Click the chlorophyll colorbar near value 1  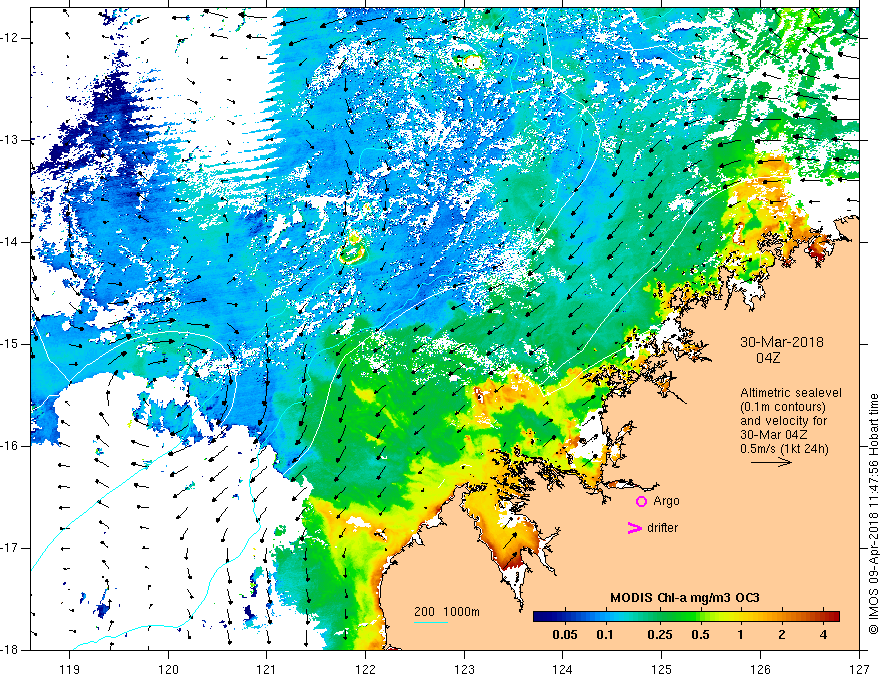[740, 617]
